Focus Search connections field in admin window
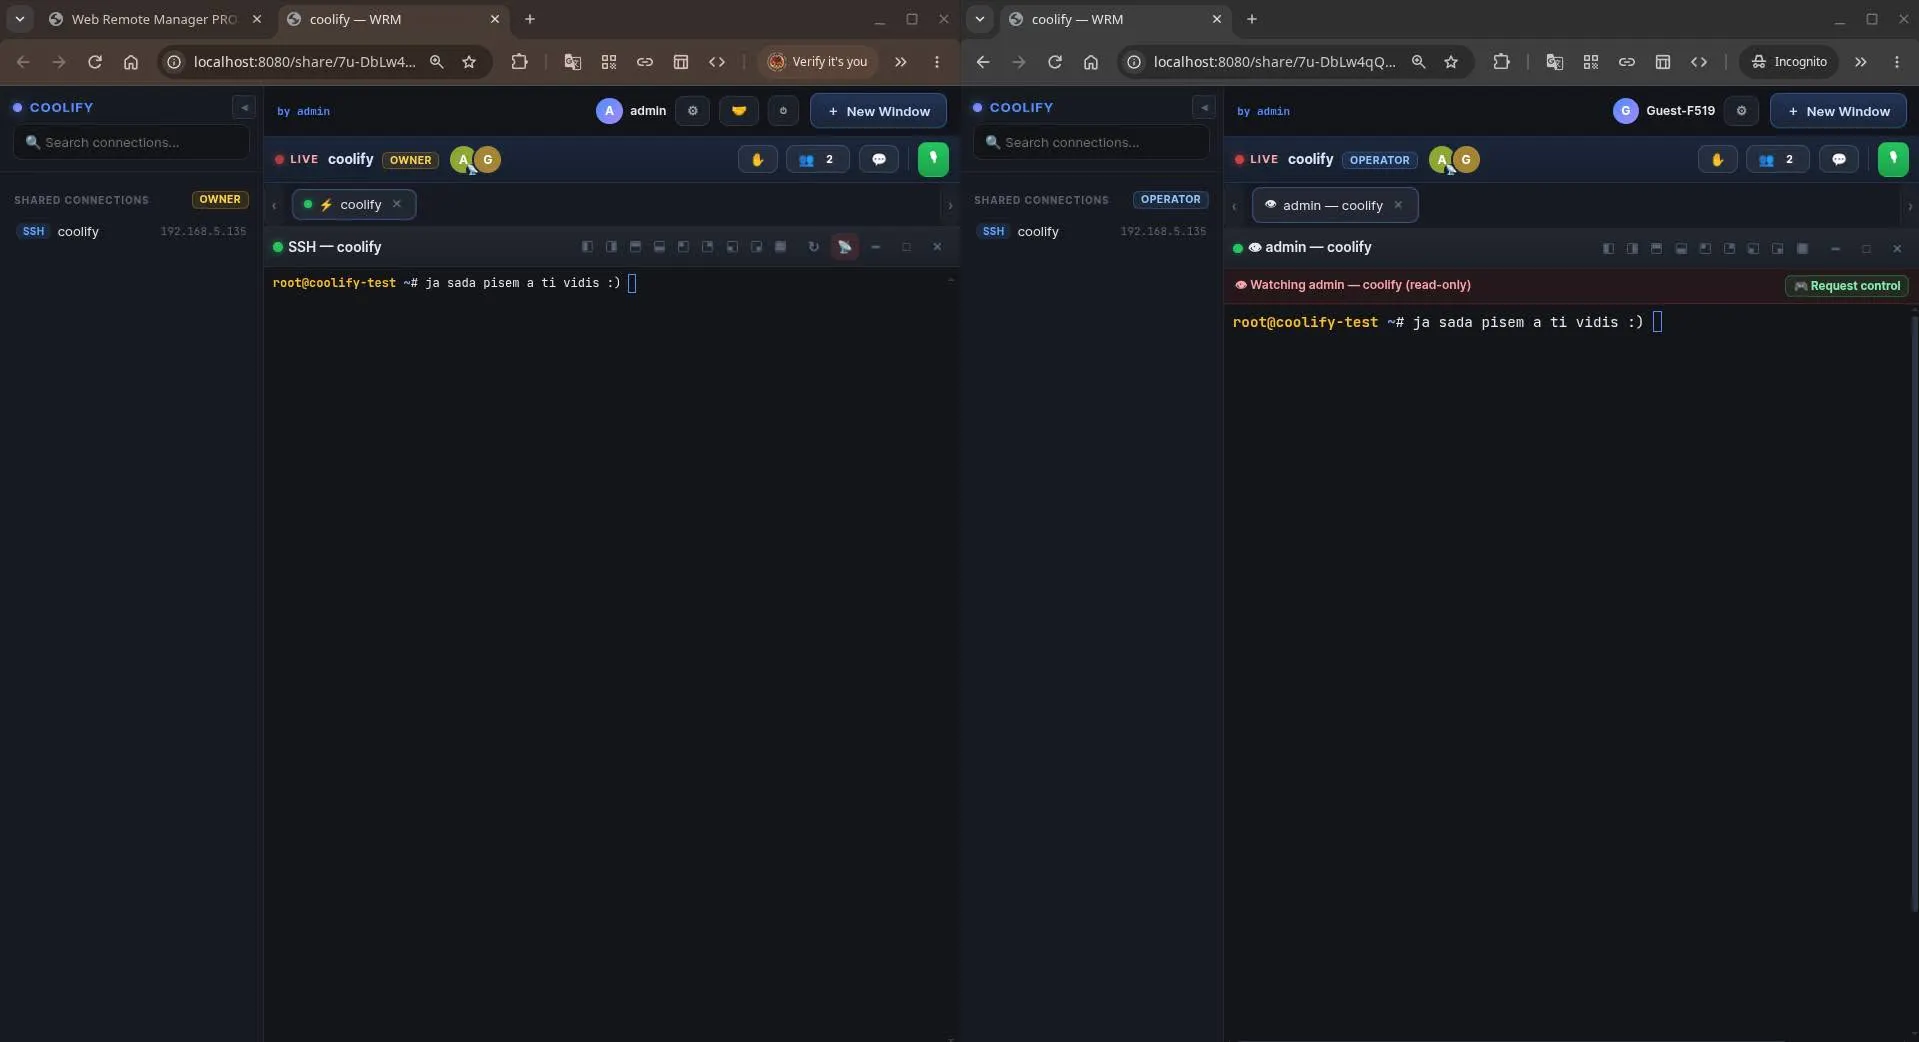 tap(131, 142)
